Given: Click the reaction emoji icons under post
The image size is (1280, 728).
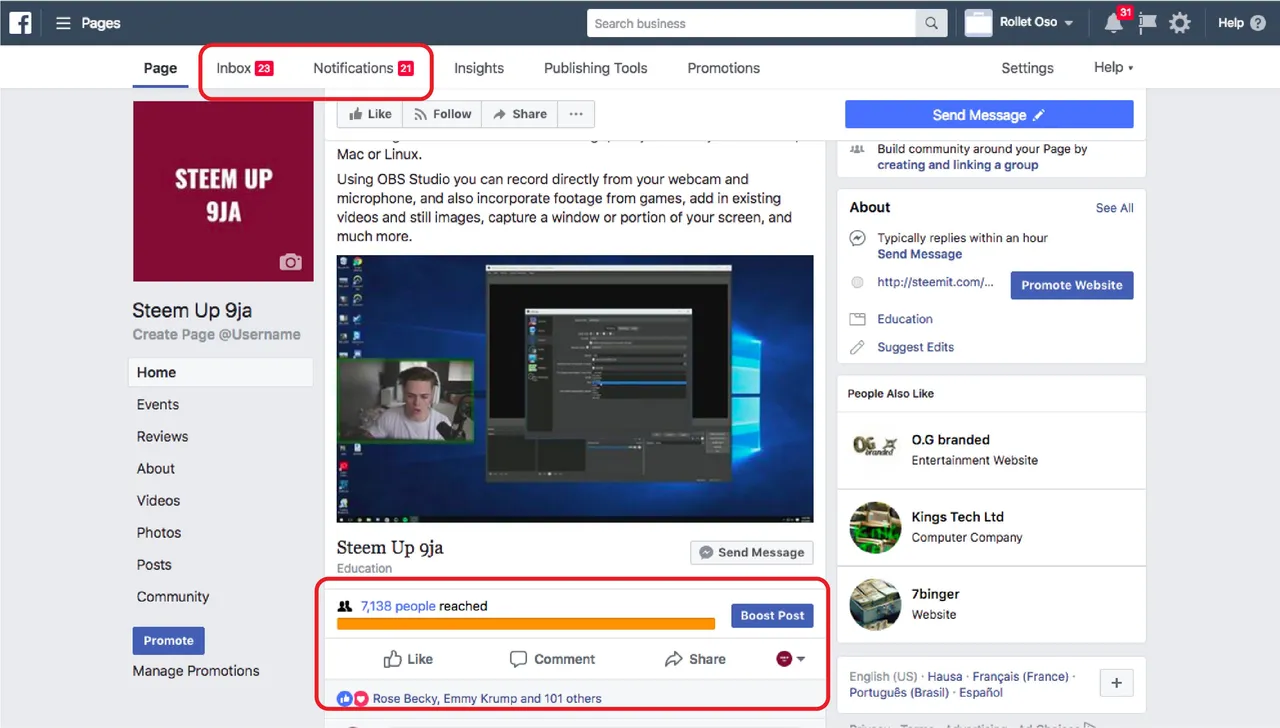Looking at the screenshot, I should (x=353, y=698).
